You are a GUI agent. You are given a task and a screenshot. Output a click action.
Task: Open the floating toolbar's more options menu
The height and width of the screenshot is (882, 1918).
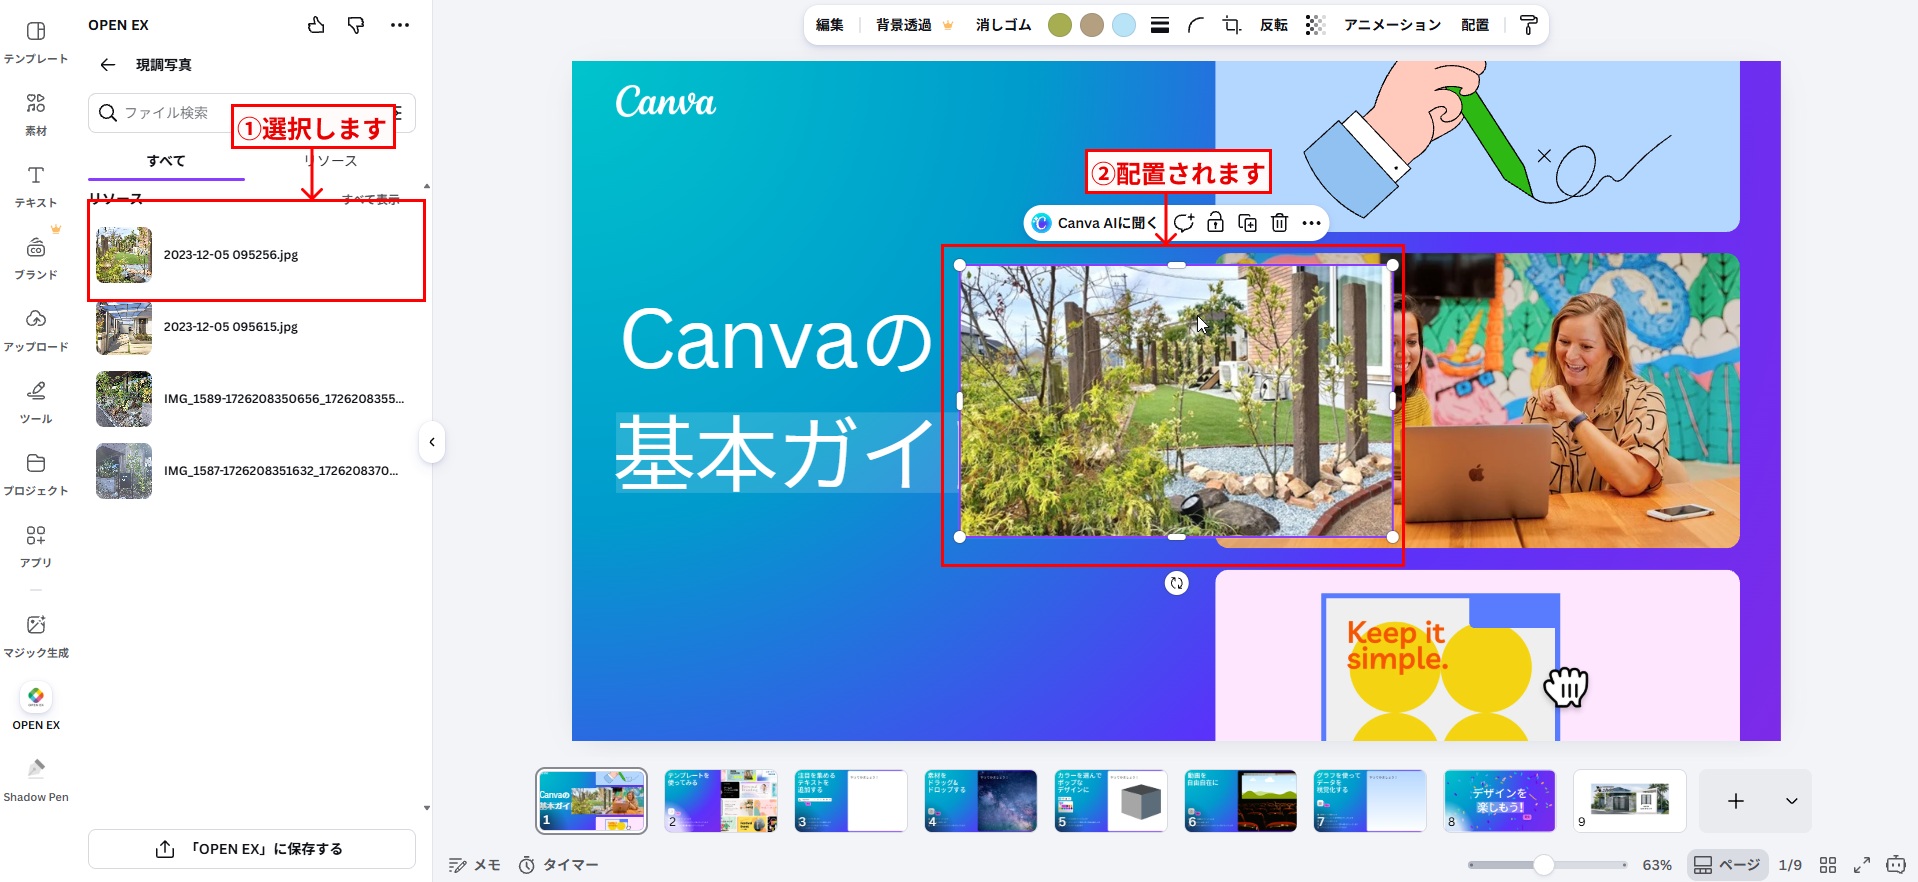click(1312, 223)
